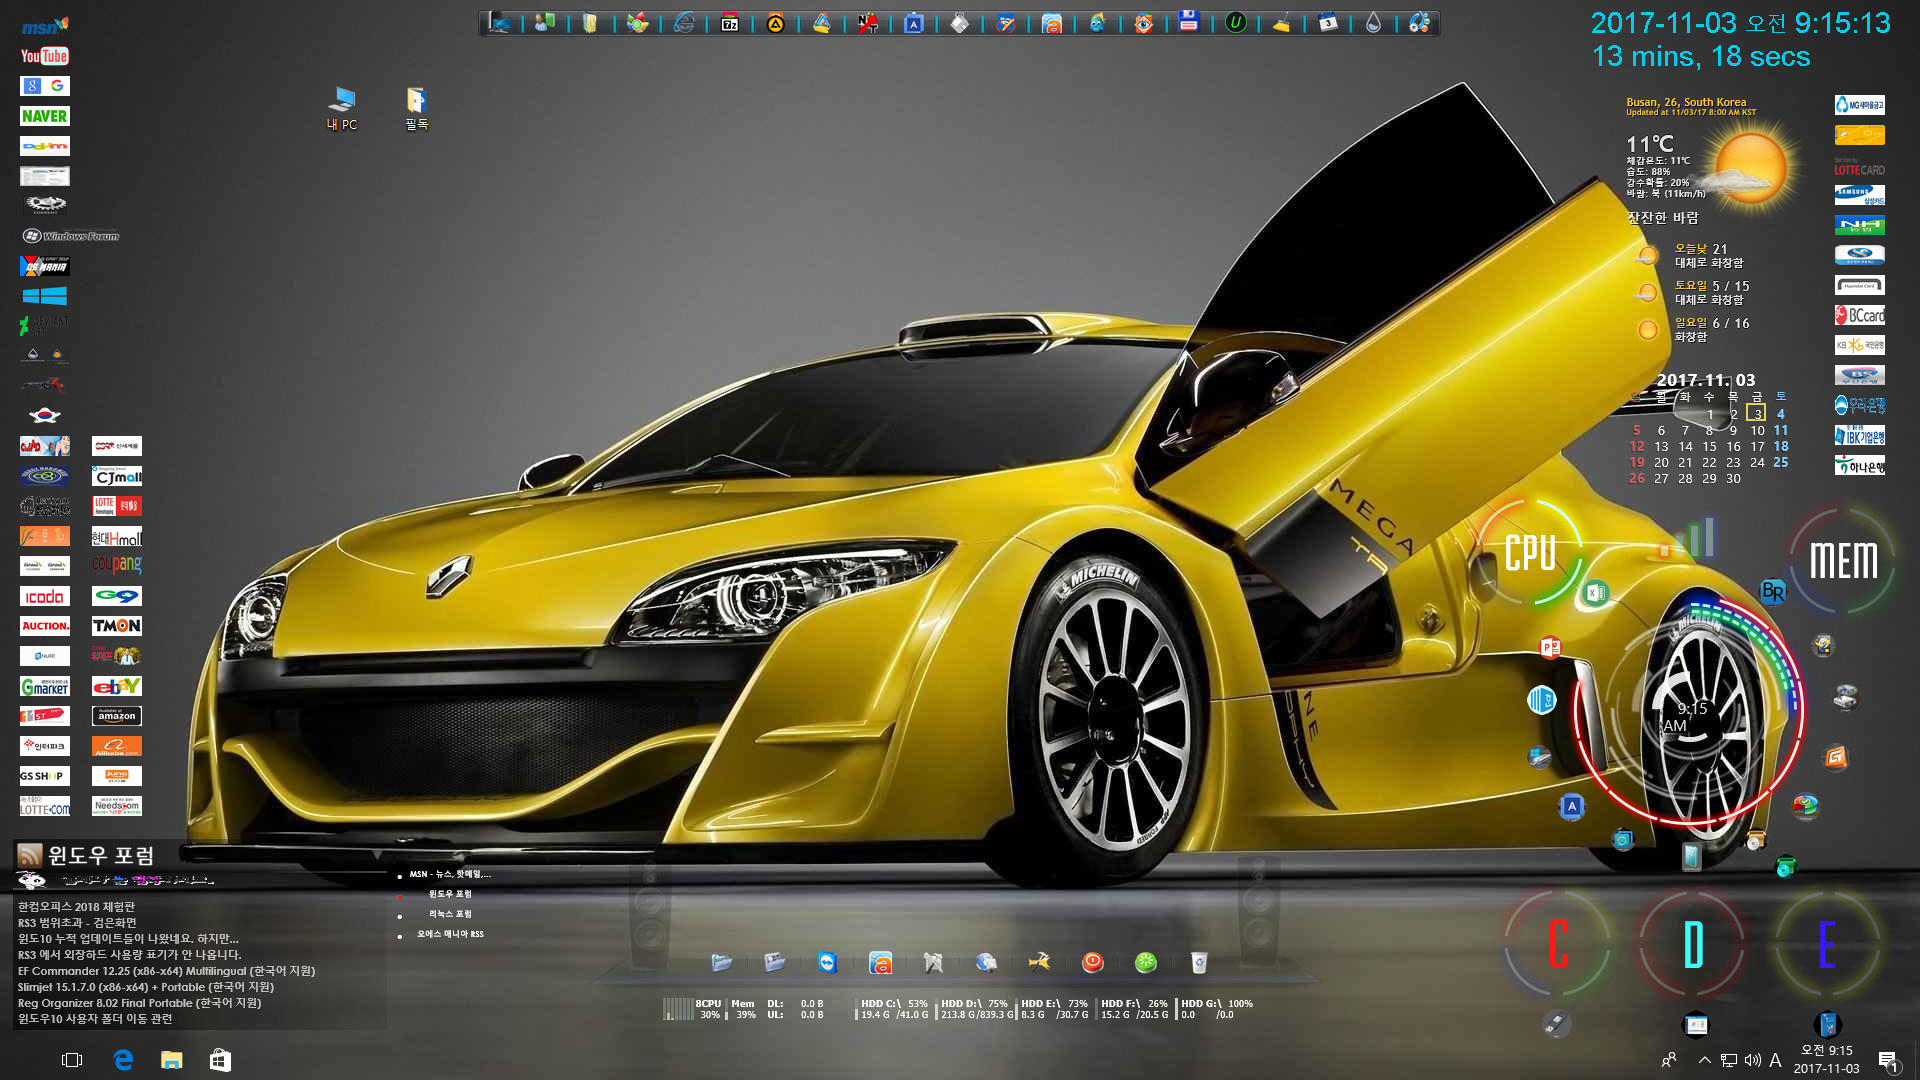1920x1080 pixels.
Task: Open the recycle bin in bottom dock
Action: (x=1199, y=962)
